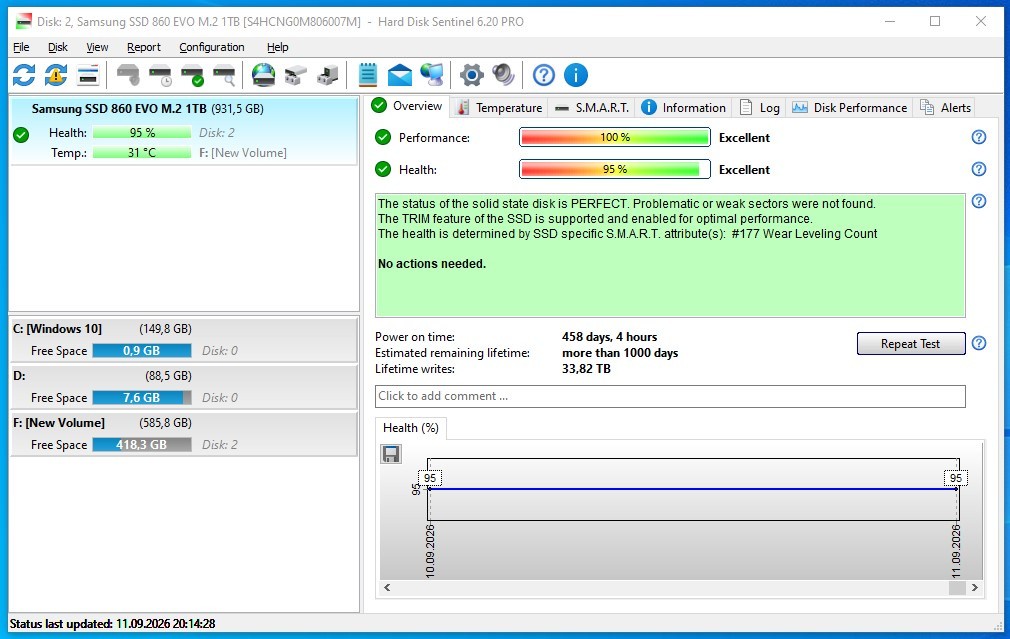Click the help icon next to Health bar
1010x639 pixels.
[x=978, y=169]
